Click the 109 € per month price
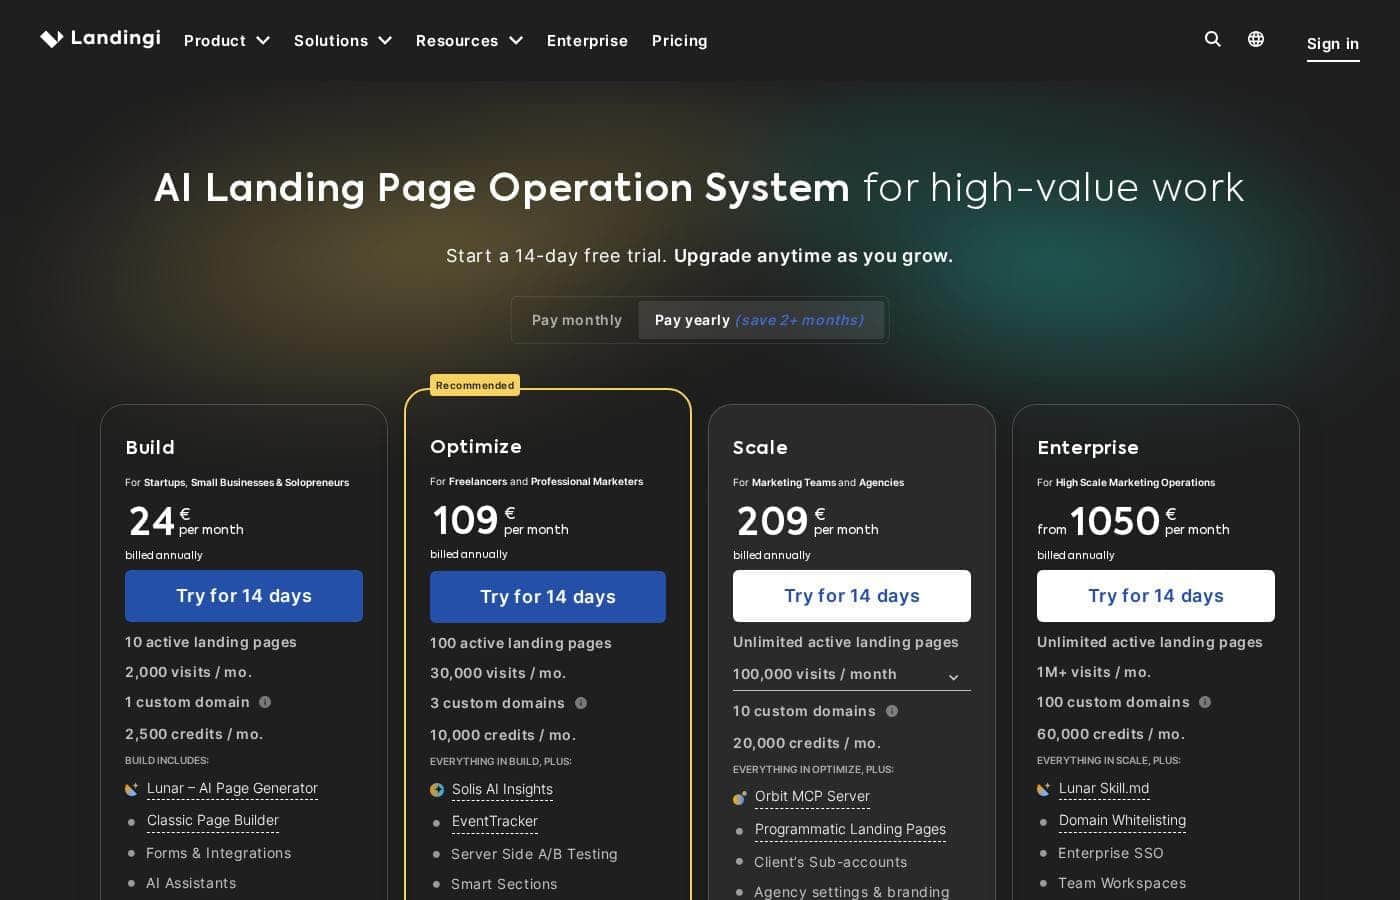 coord(500,520)
